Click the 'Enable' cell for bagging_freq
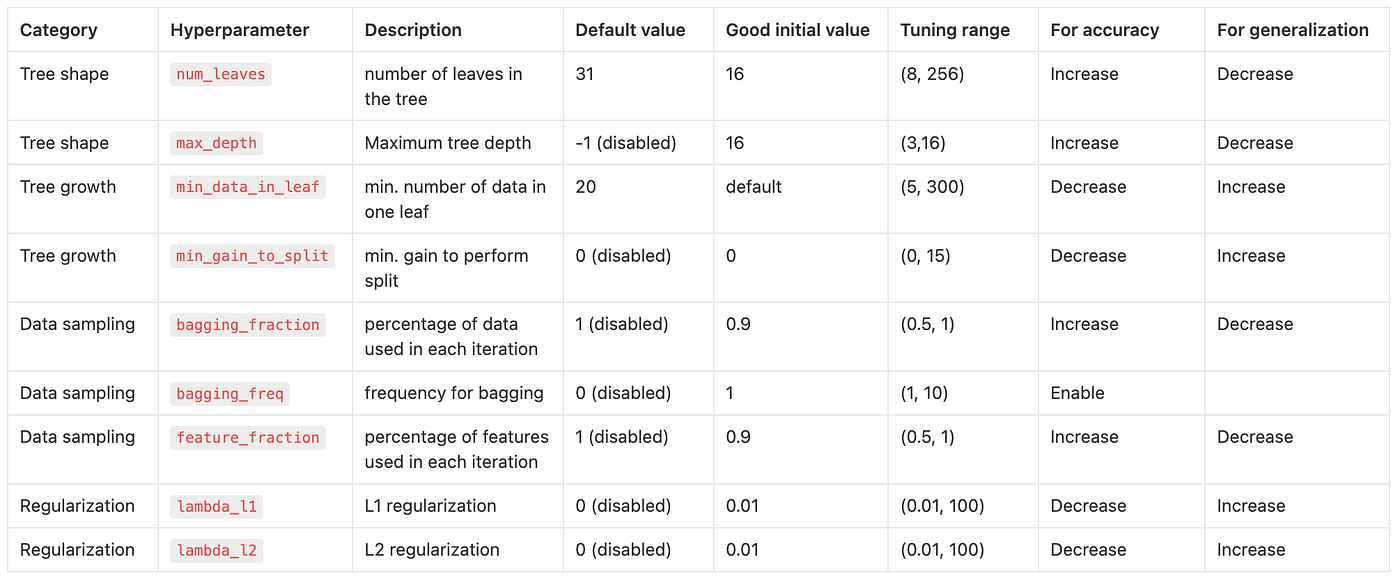Image resolution: width=1400 pixels, height=582 pixels. 1077,393
